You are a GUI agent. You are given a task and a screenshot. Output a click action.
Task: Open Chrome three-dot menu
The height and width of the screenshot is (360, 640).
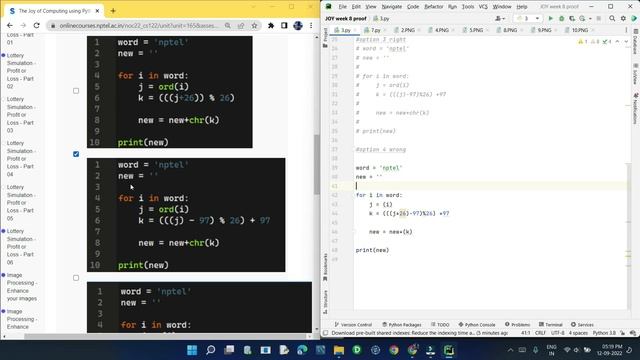[x=311, y=25]
